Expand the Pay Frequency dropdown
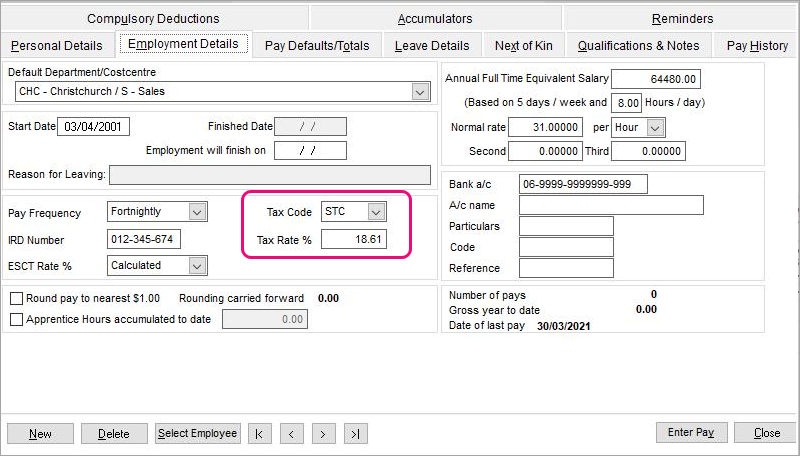 pyautogui.click(x=197, y=212)
